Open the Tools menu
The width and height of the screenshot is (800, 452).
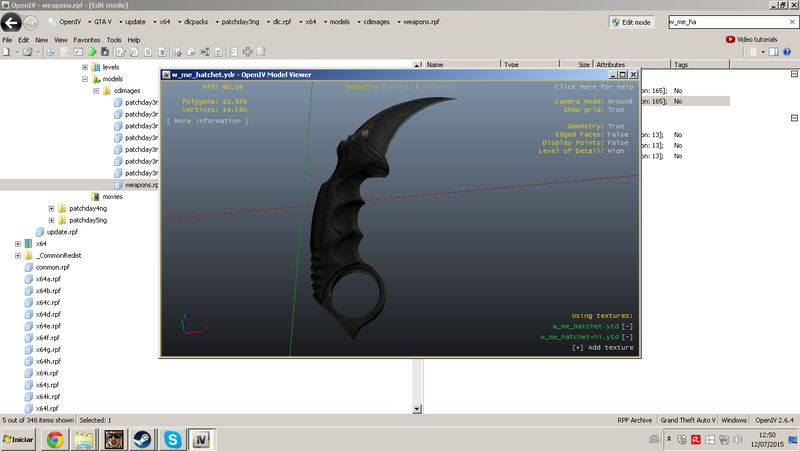coord(114,40)
